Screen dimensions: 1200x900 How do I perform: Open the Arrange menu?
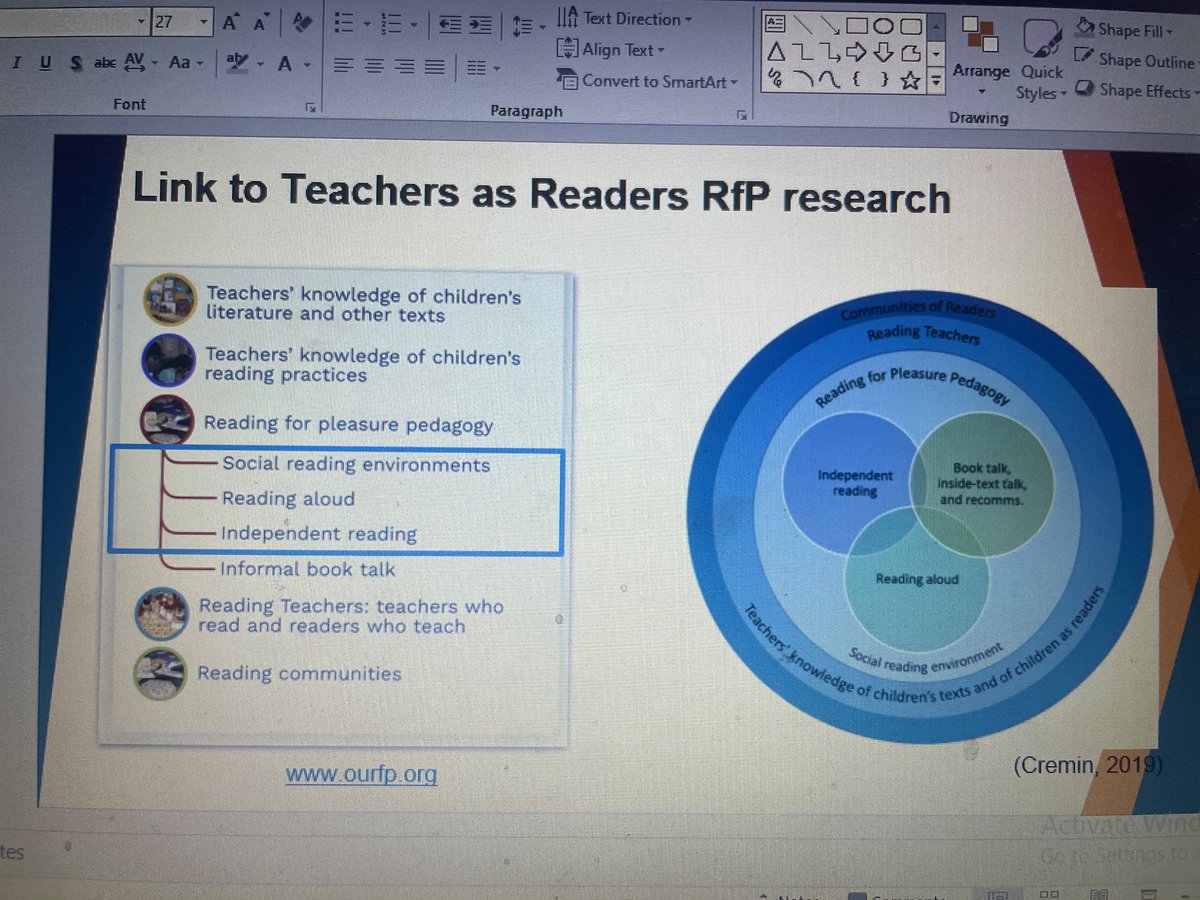tap(981, 54)
